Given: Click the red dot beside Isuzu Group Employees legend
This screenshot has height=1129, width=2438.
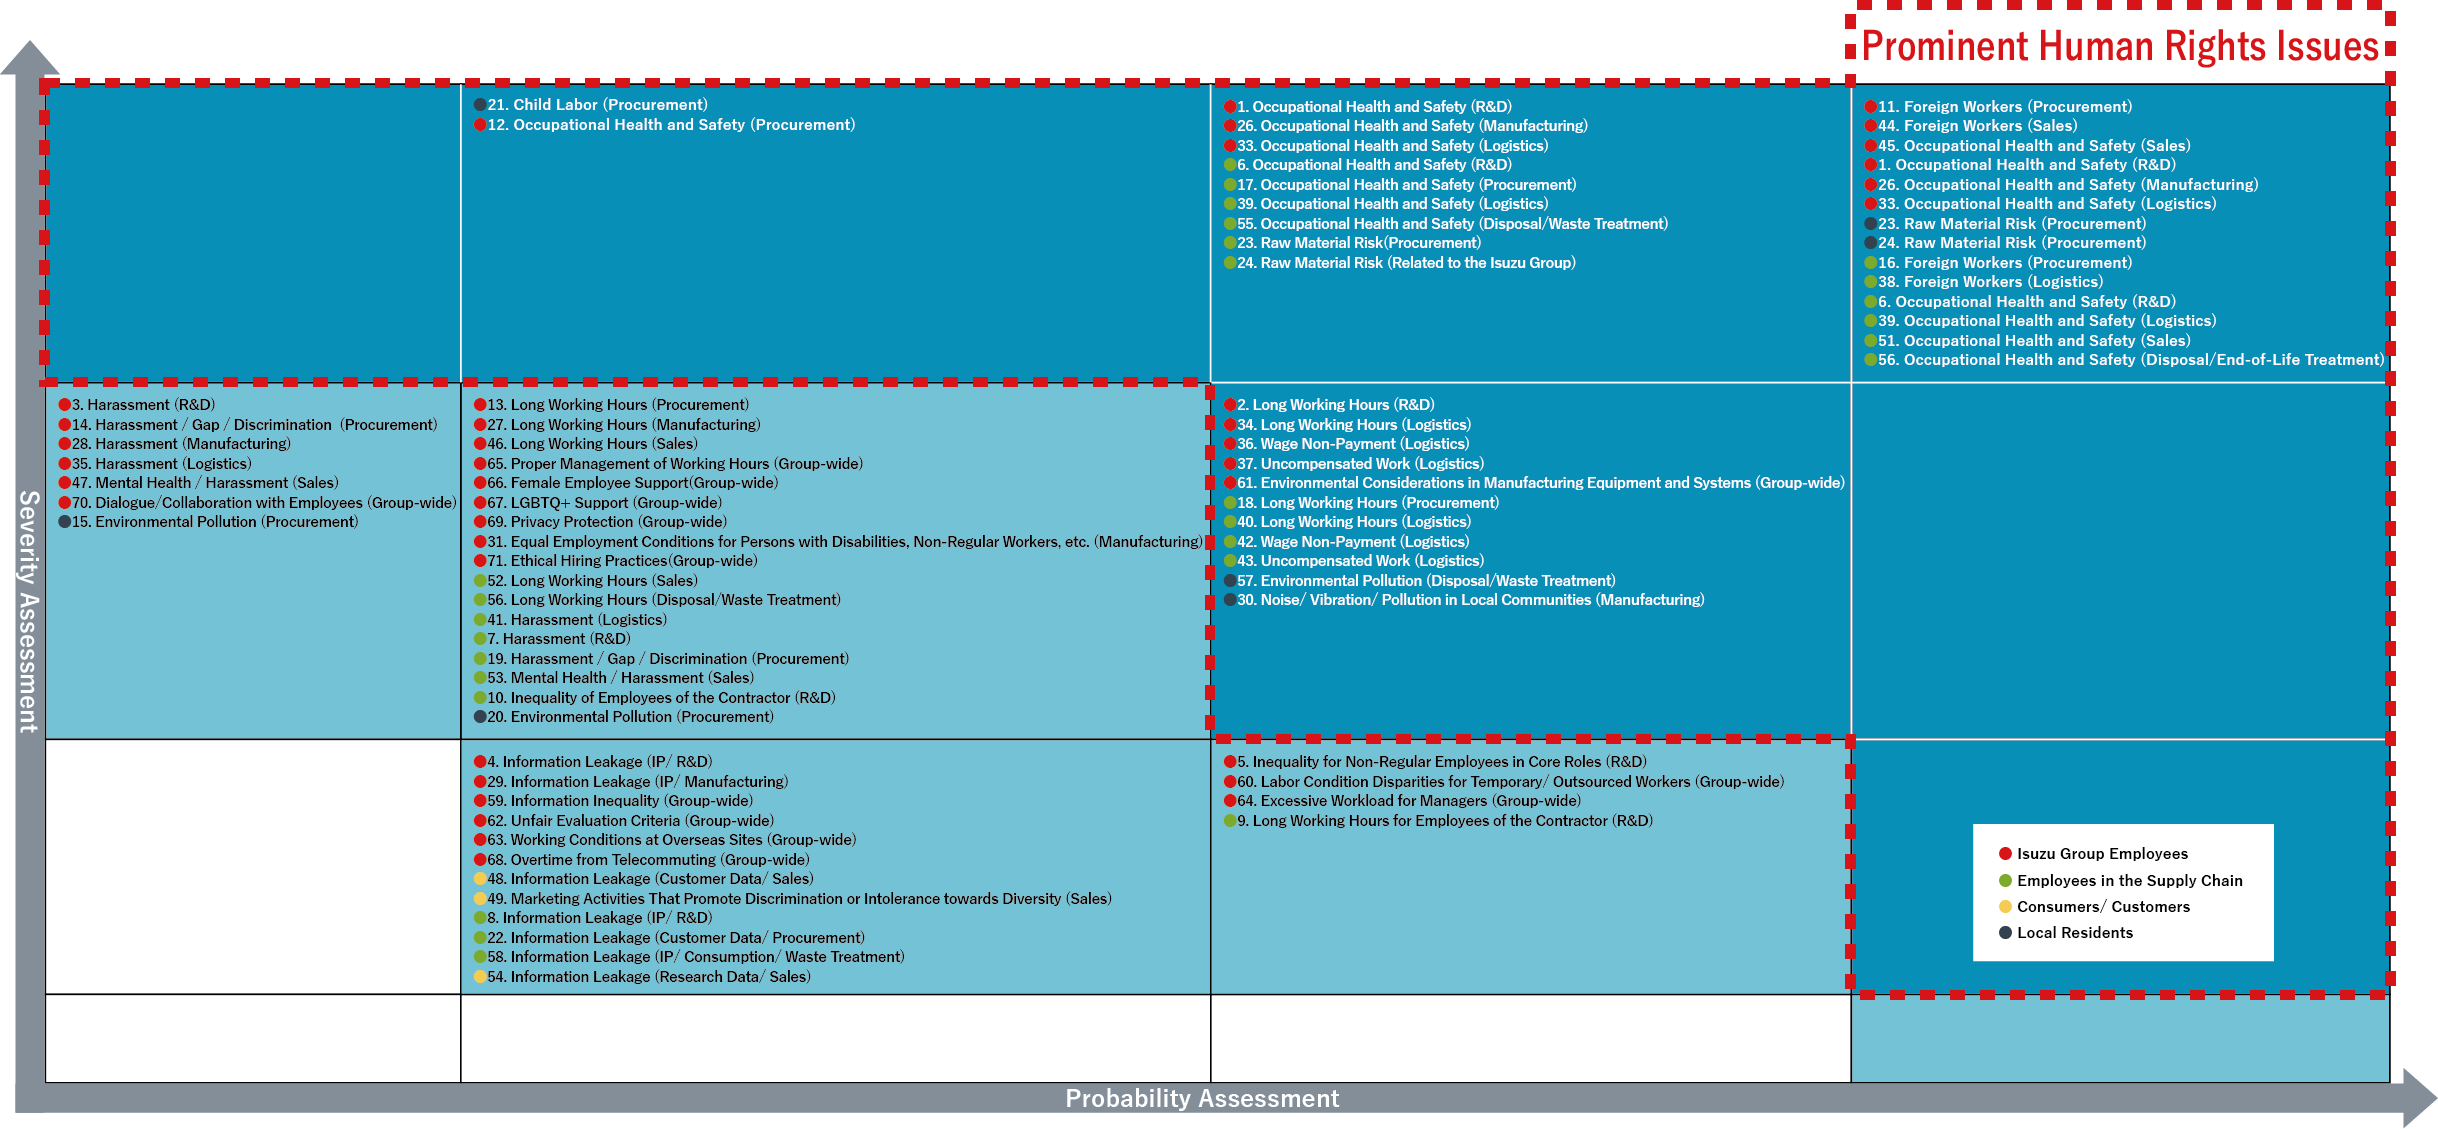Looking at the screenshot, I should pyautogui.click(x=2005, y=853).
